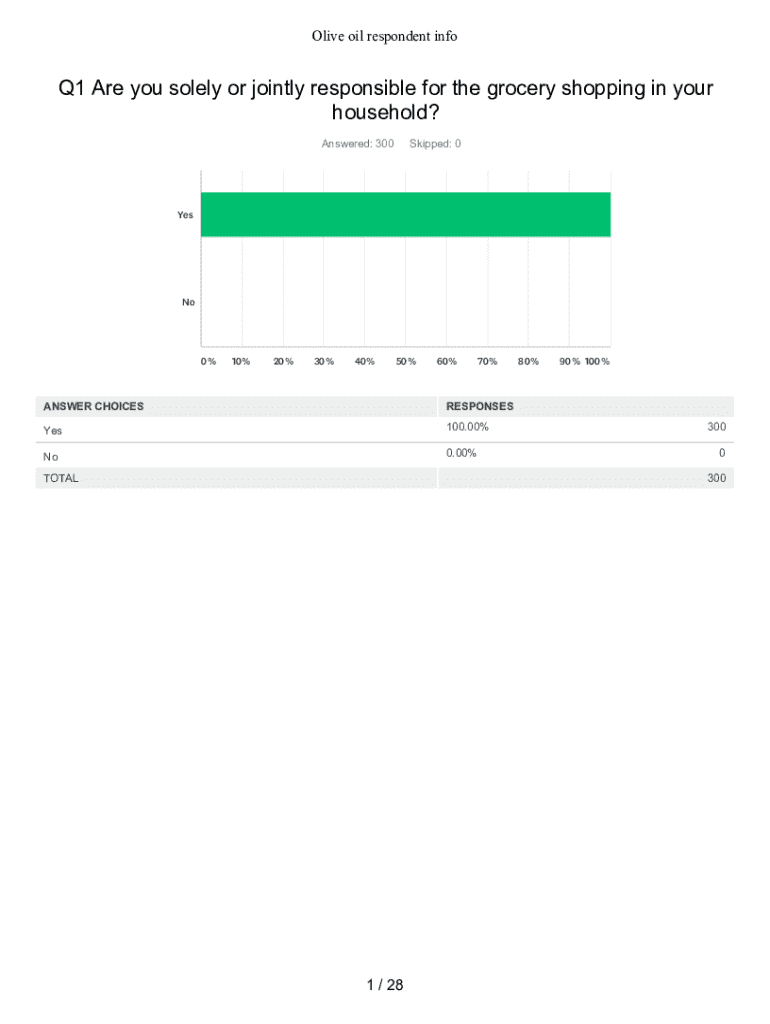
Task: Click the 'Yes' row in the answer table
Action: pyautogui.click(x=52, y=431)
